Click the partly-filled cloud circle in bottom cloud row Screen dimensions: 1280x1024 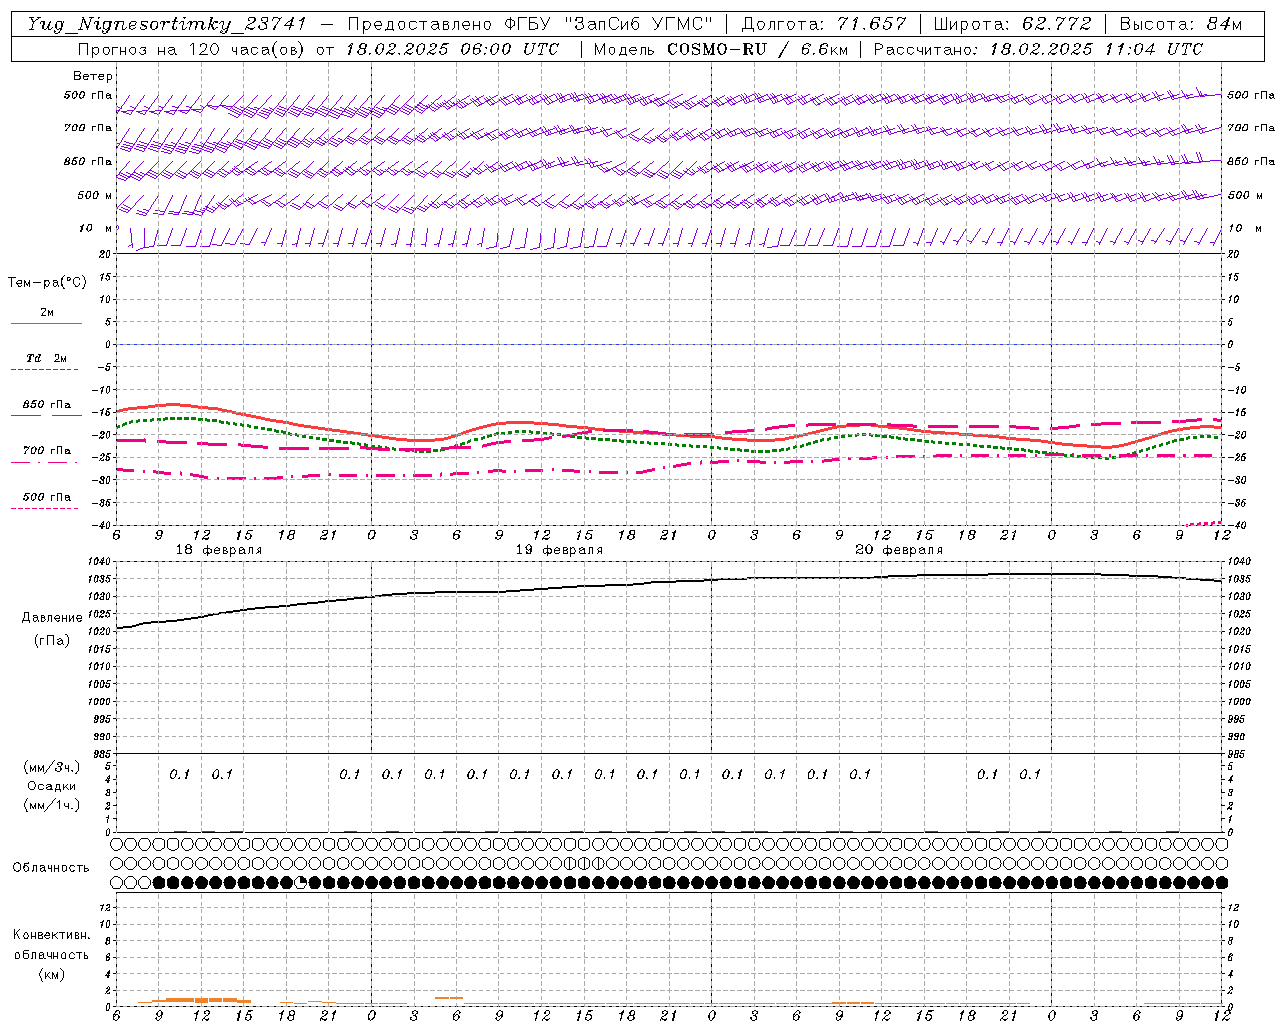click(x=301, y=882)
